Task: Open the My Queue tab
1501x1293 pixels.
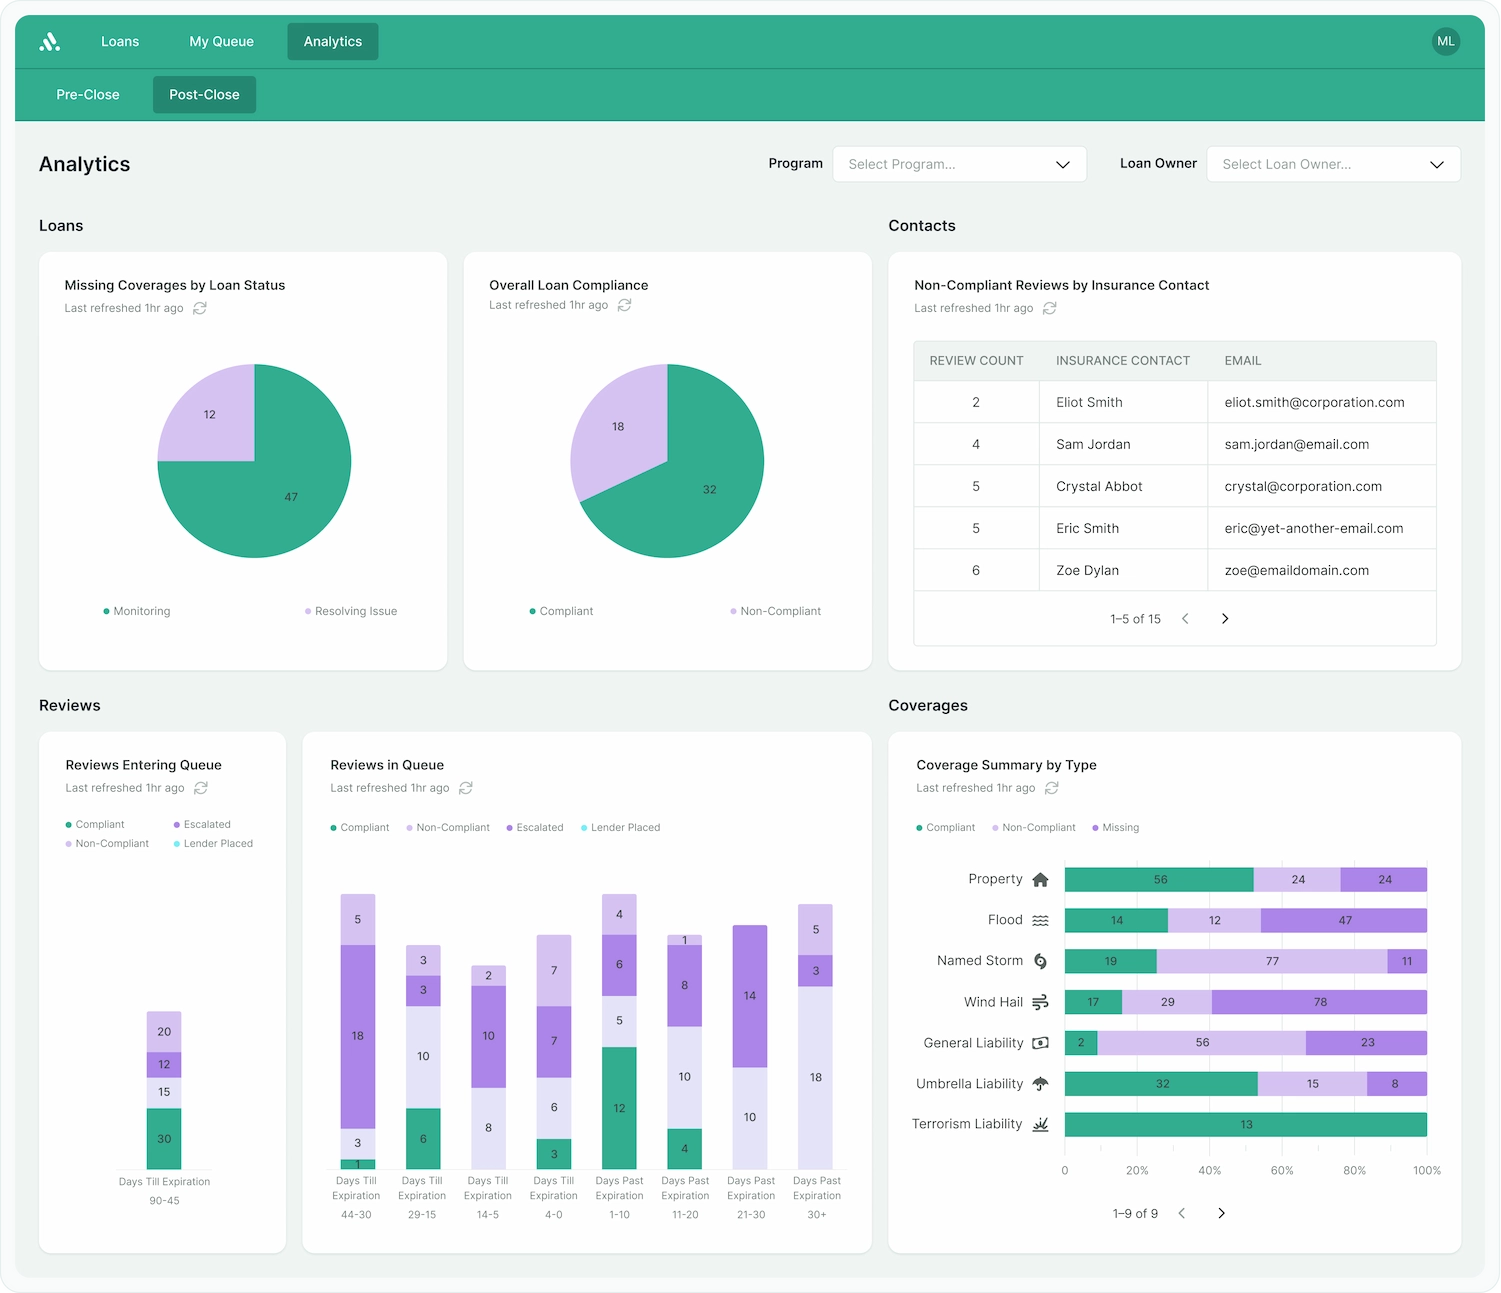Action: click(222, 42)
